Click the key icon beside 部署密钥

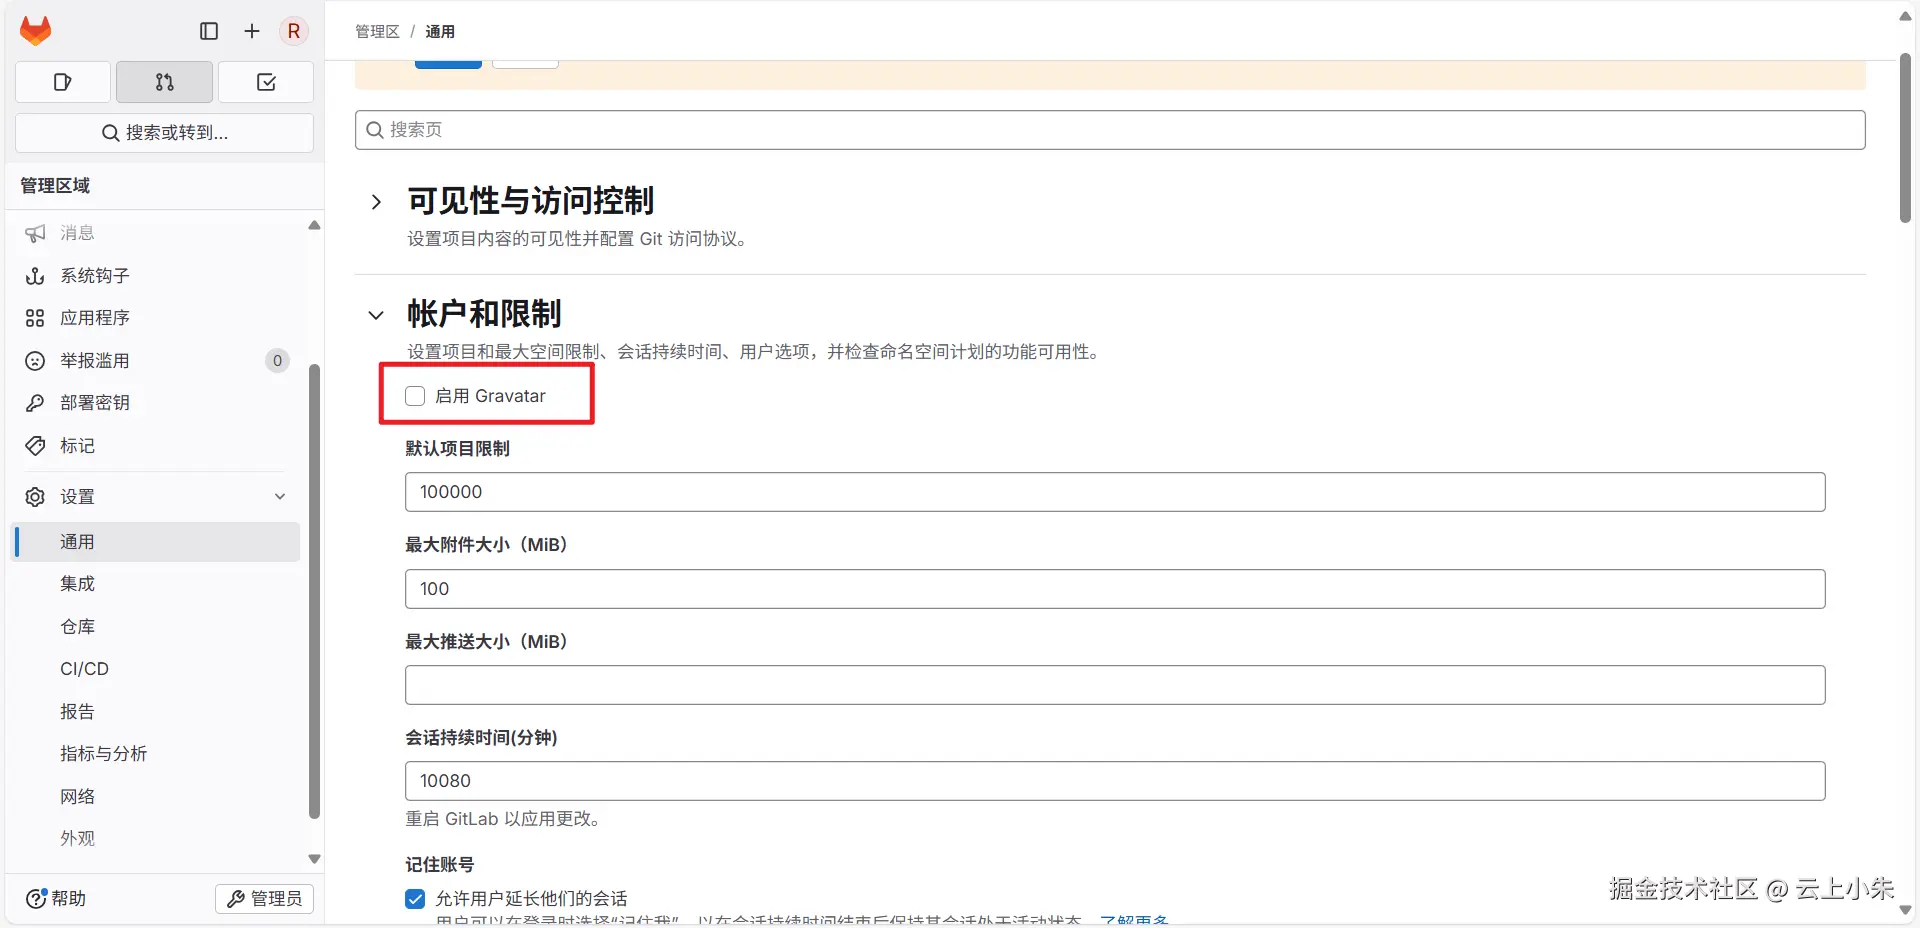pos(35,403)
